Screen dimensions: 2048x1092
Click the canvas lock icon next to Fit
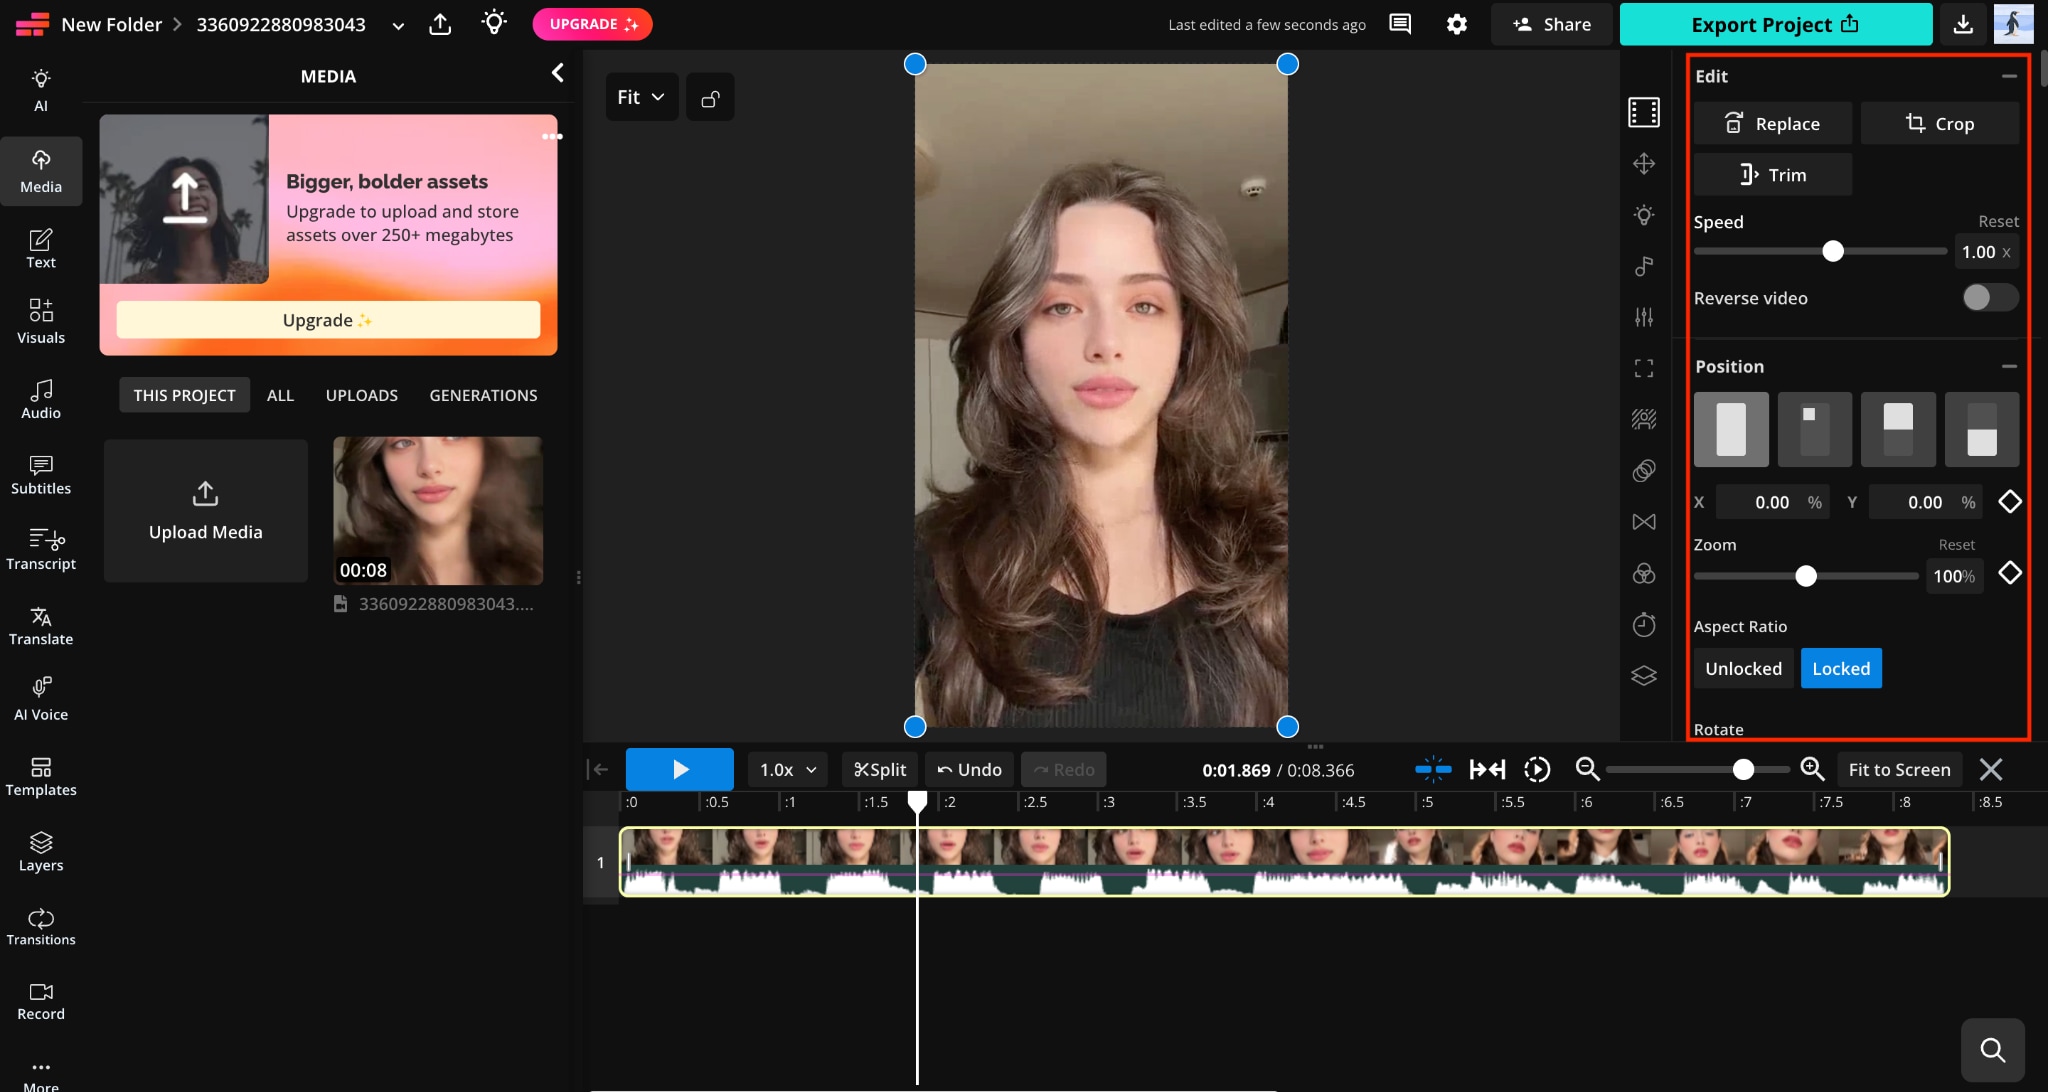coord(710,98)
